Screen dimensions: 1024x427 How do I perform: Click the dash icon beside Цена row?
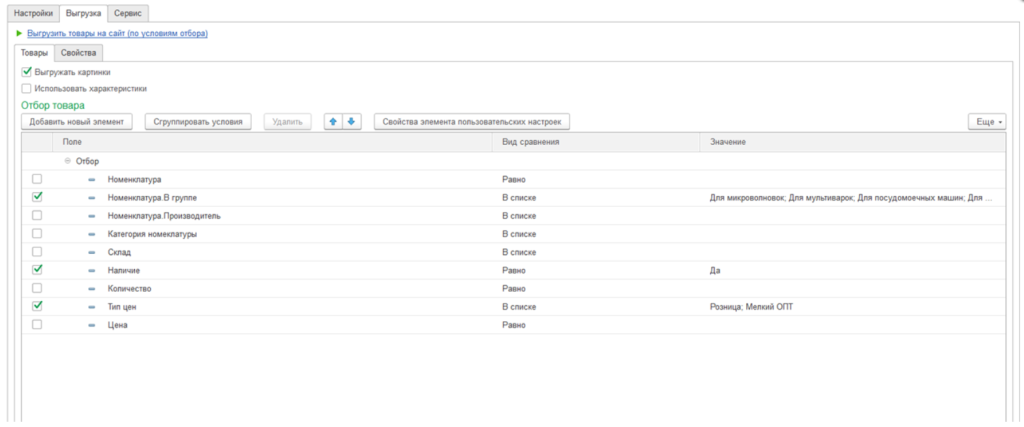pyautogui.click(x=92, y=325)
